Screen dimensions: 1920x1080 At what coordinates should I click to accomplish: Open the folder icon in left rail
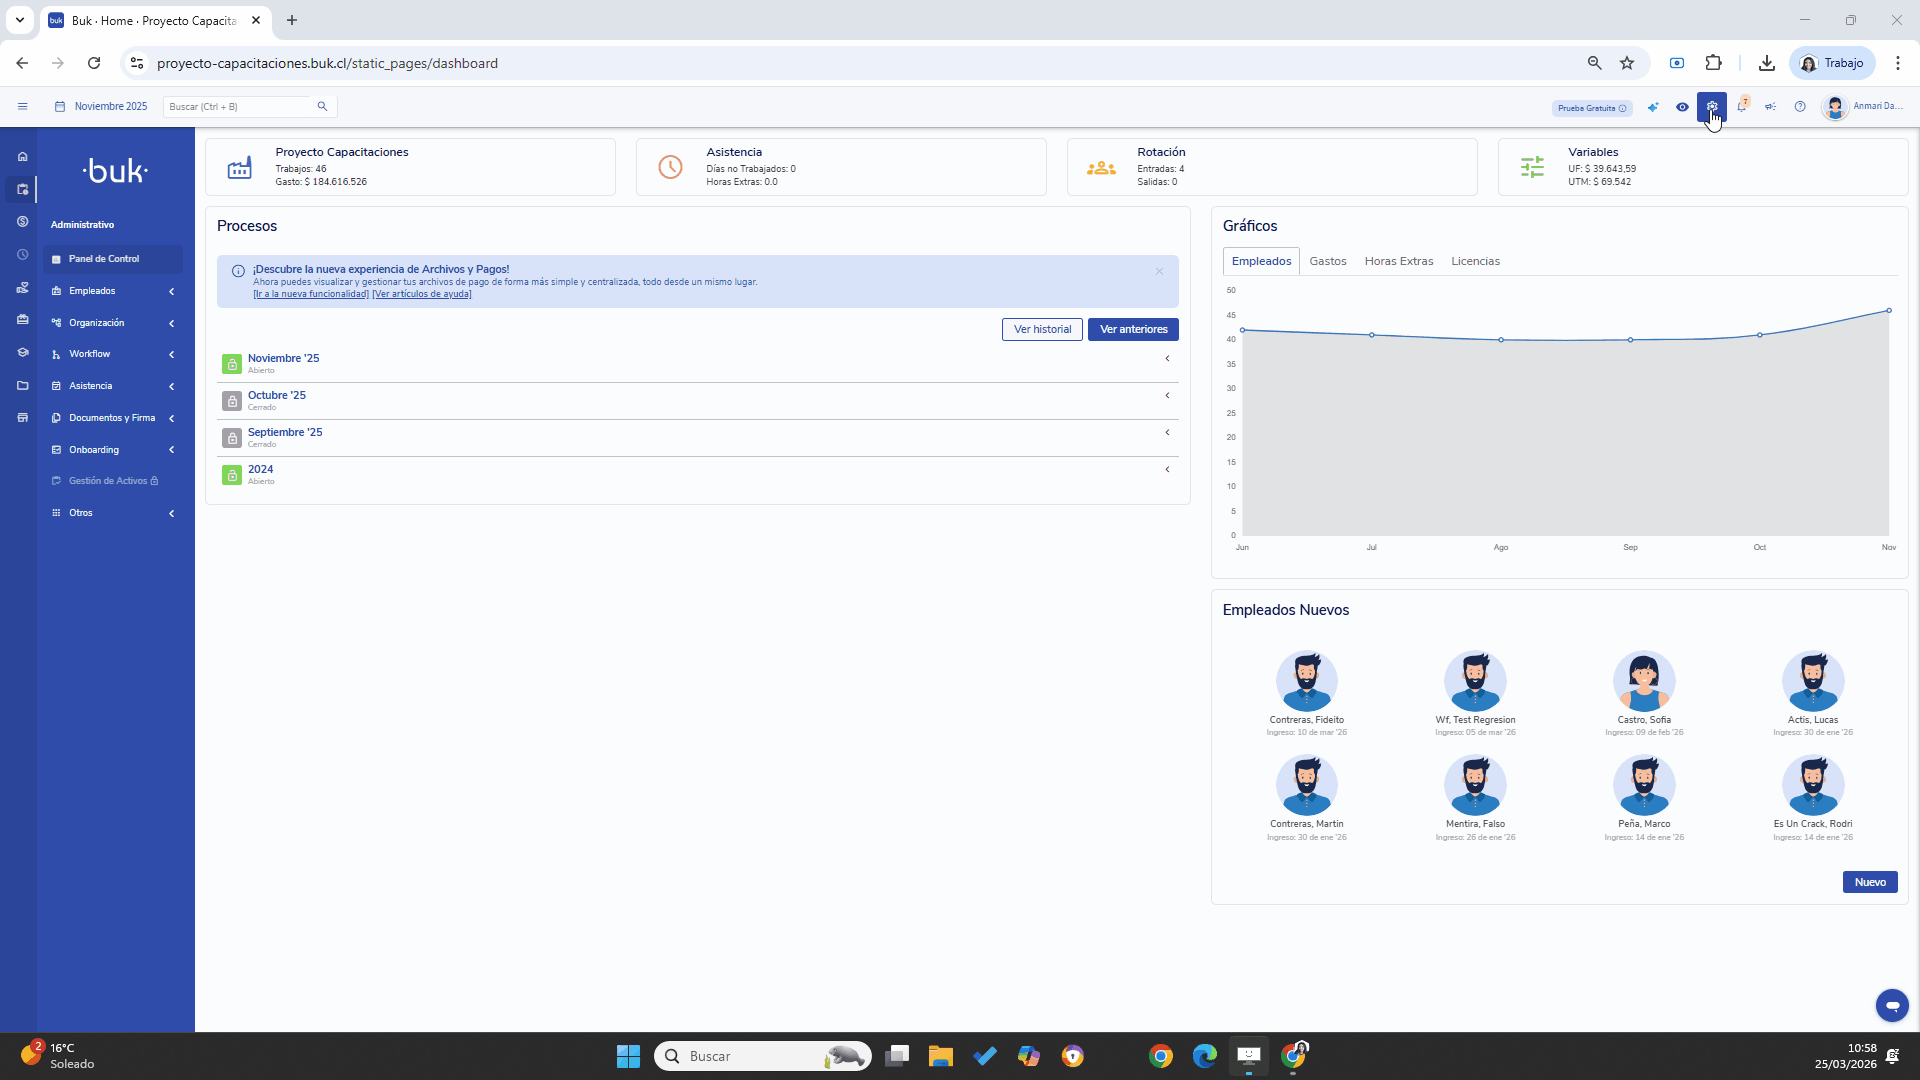click(22, 386)
